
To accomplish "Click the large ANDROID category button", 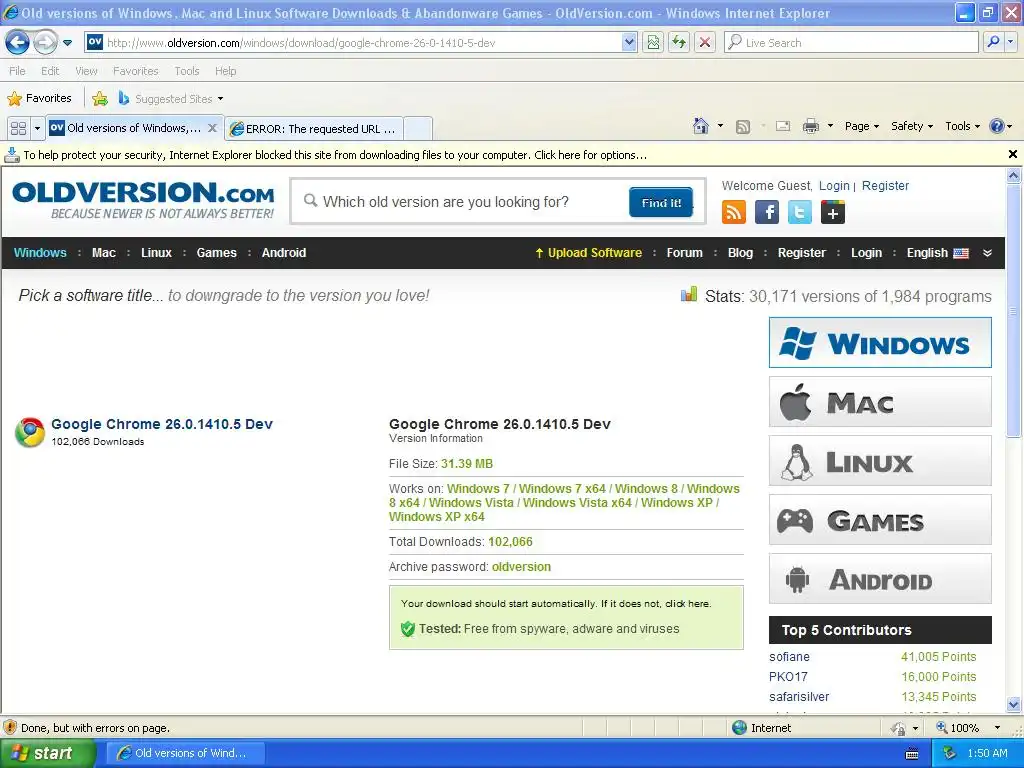I will pyautogui.click(x=880, y=579).
